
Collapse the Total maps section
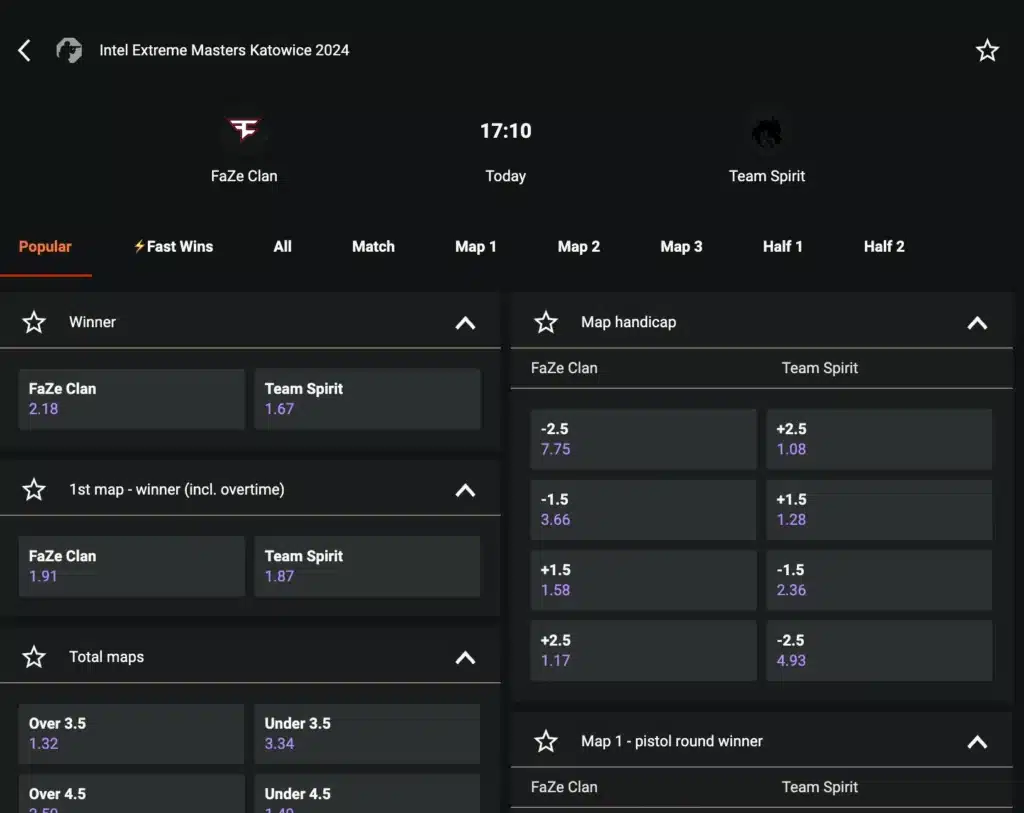pos(465,657)
